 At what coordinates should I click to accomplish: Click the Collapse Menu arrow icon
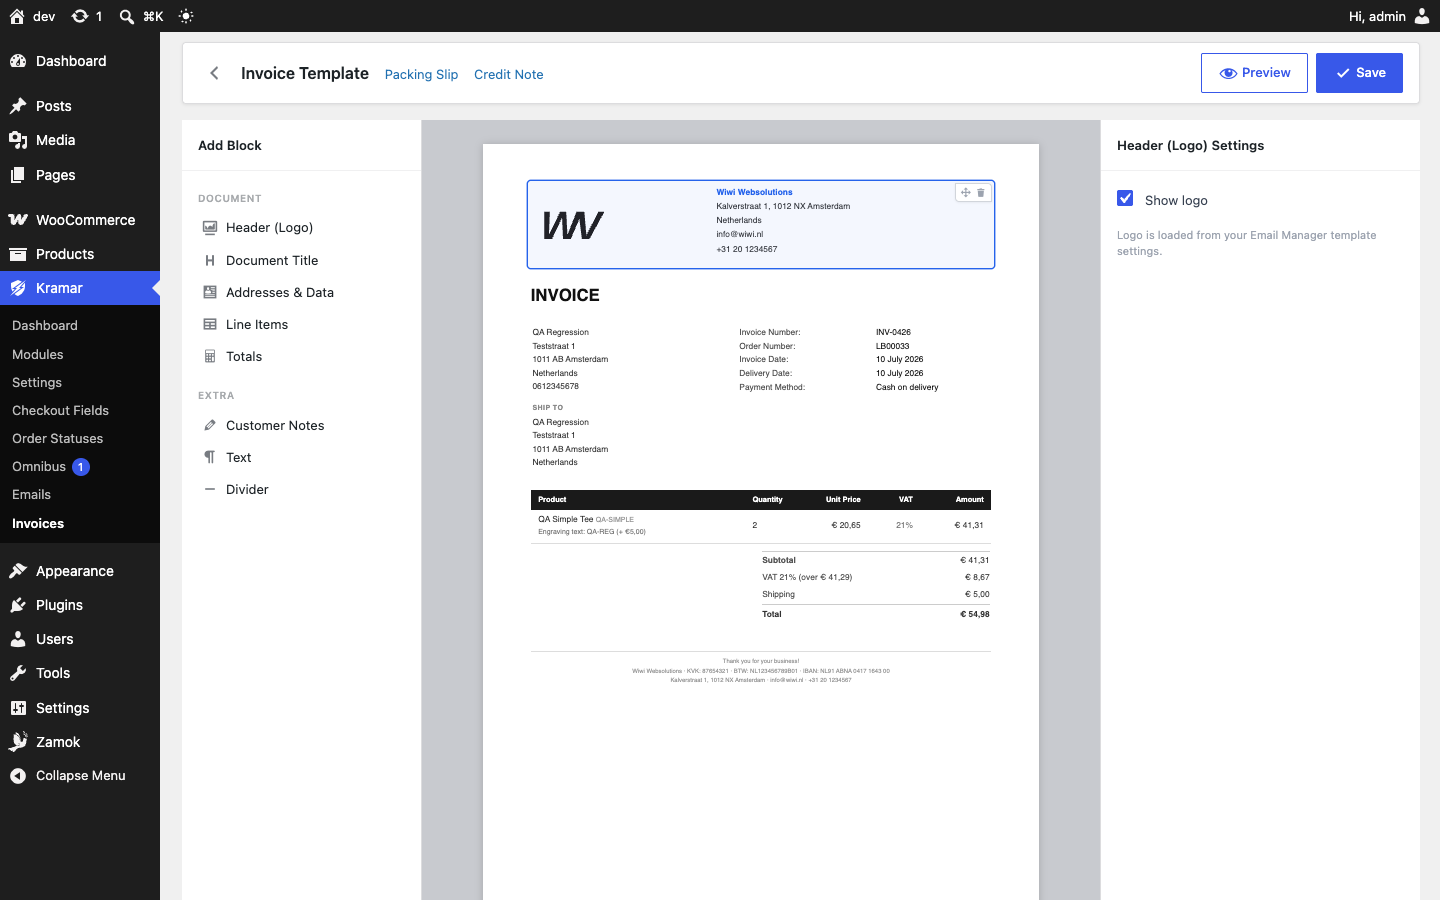click(18, 776)
